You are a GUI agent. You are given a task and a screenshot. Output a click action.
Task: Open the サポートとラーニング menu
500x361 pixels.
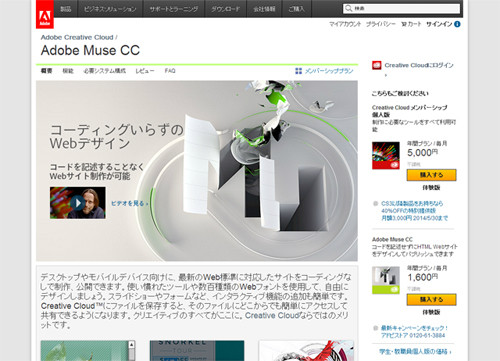(174, 9)
